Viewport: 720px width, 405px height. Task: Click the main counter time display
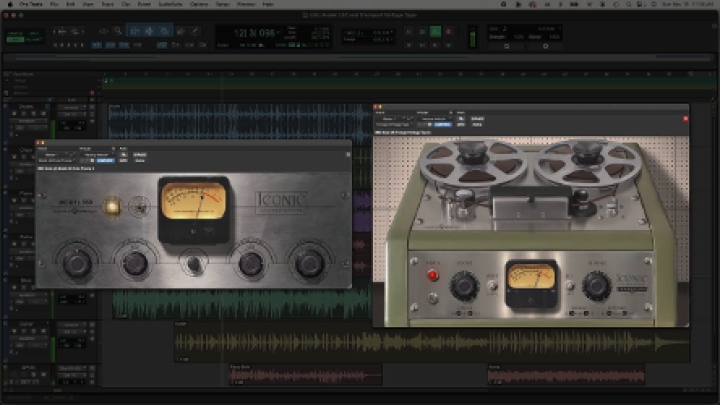(x=254, y=33)
